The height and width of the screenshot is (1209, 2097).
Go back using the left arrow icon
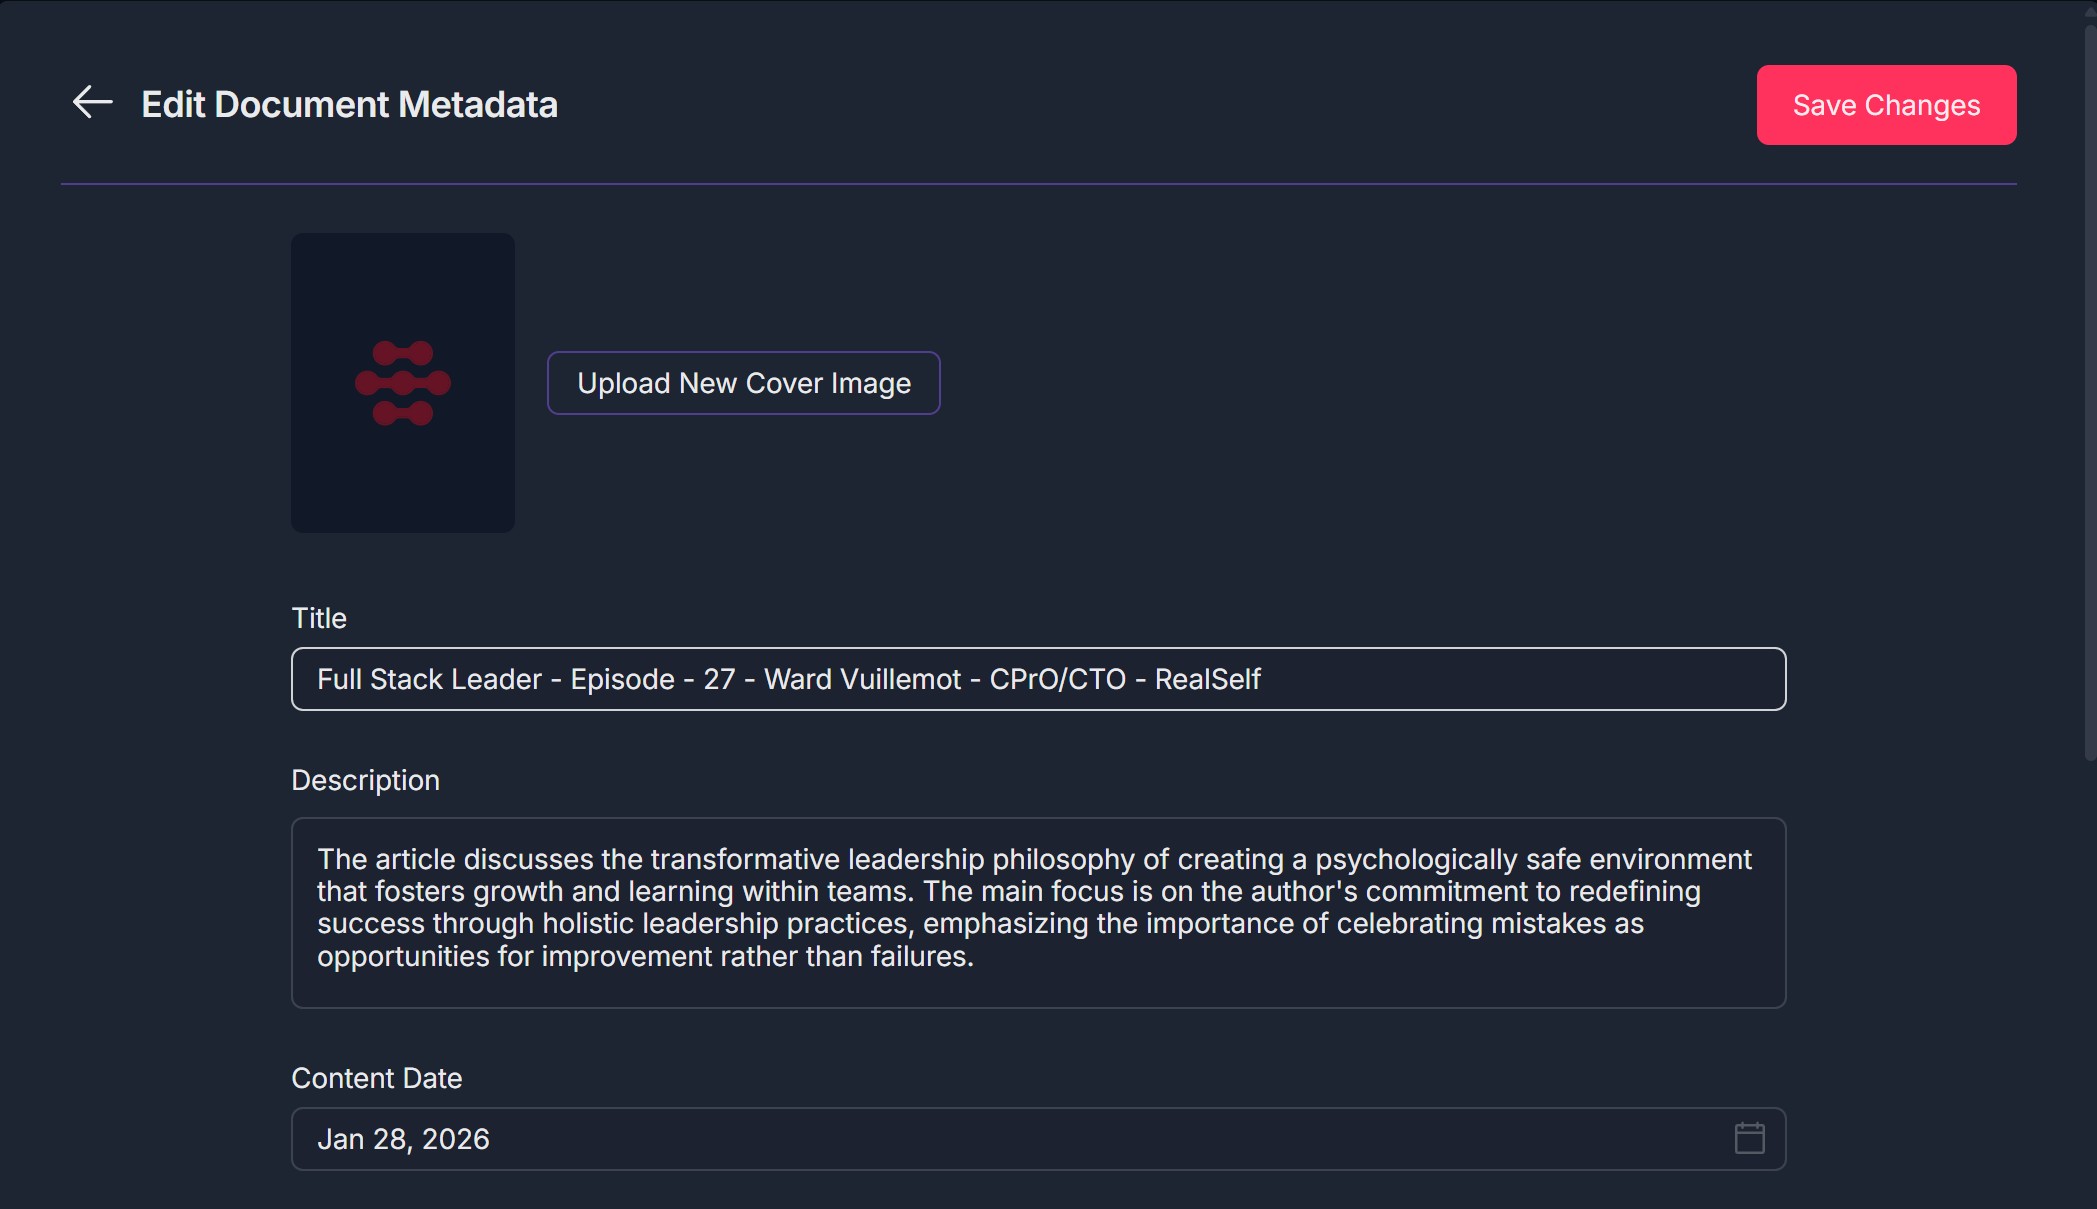92,103
